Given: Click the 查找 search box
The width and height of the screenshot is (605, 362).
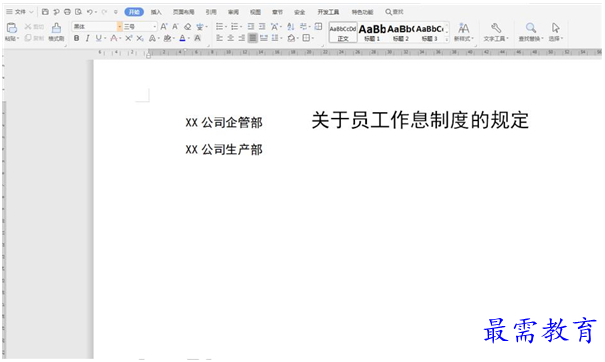Looking at the screenshot, I should point(394,12).
